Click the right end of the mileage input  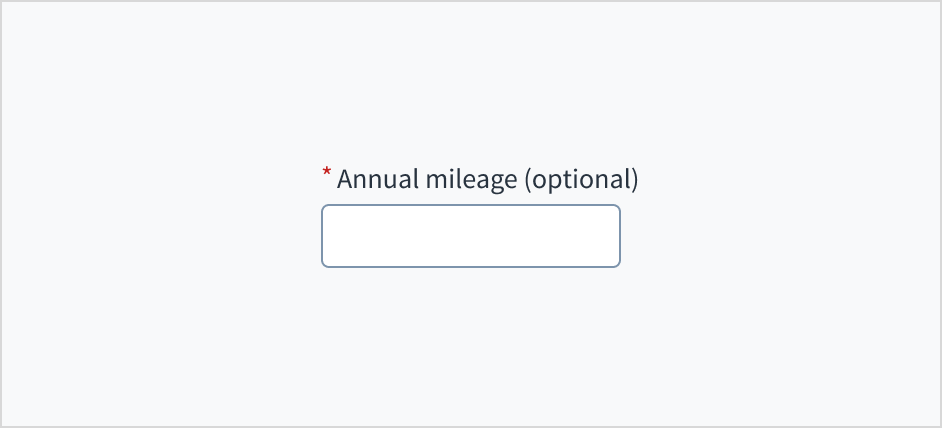point(610,236)
